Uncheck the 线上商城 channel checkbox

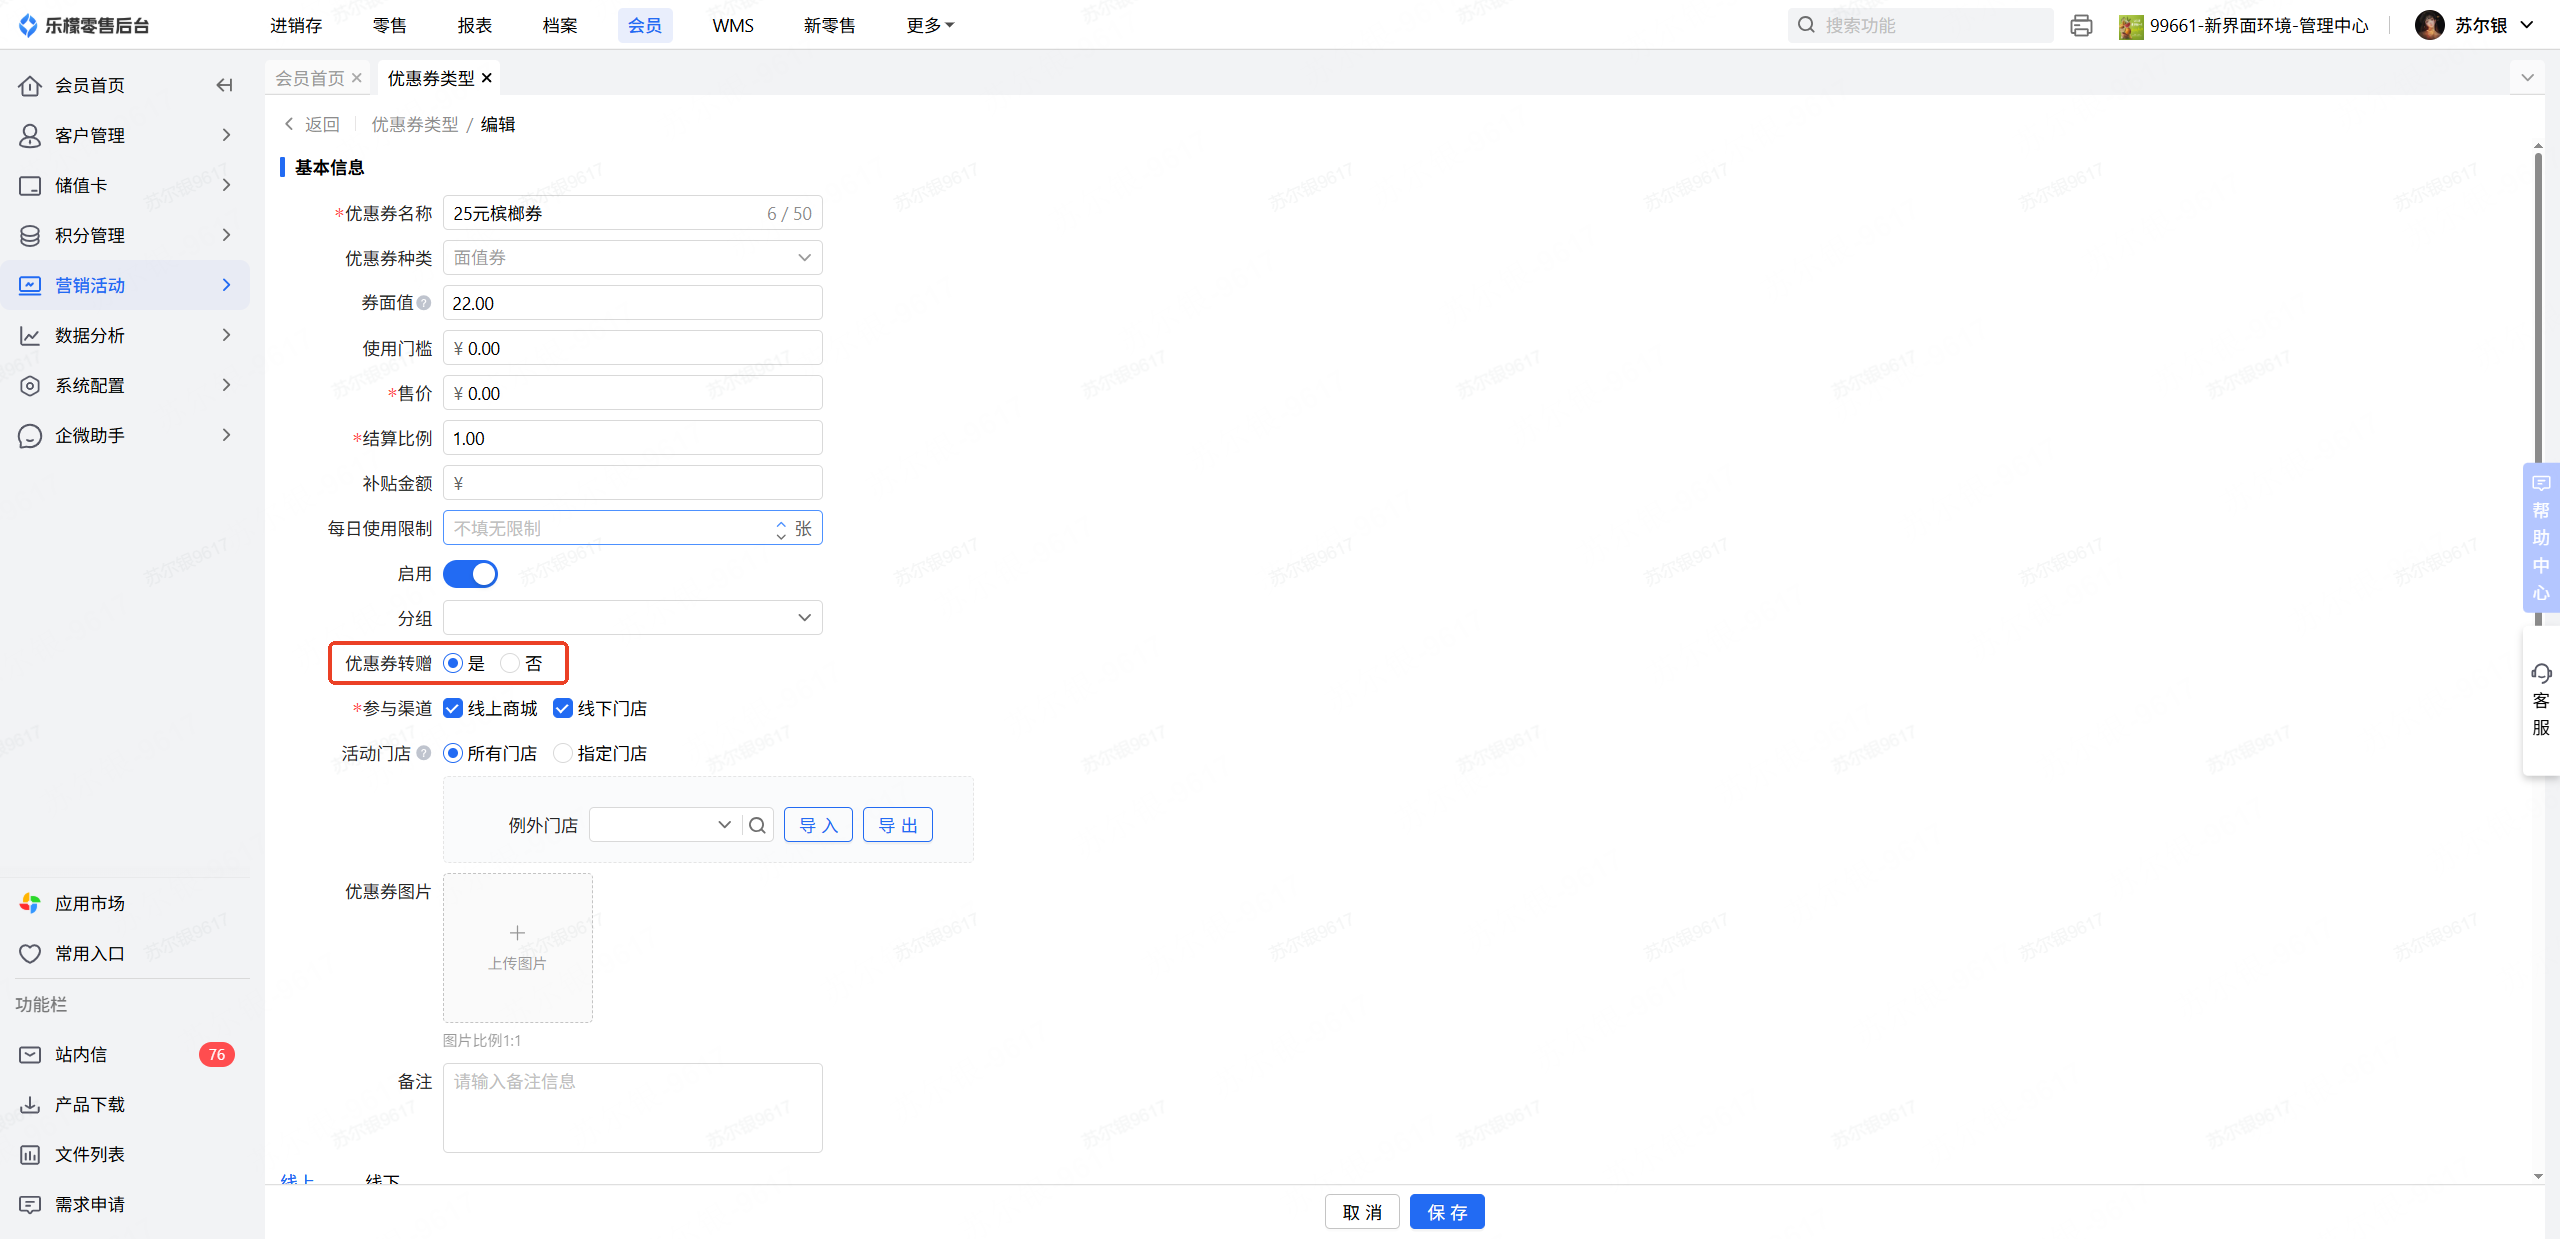click(453, 708)
